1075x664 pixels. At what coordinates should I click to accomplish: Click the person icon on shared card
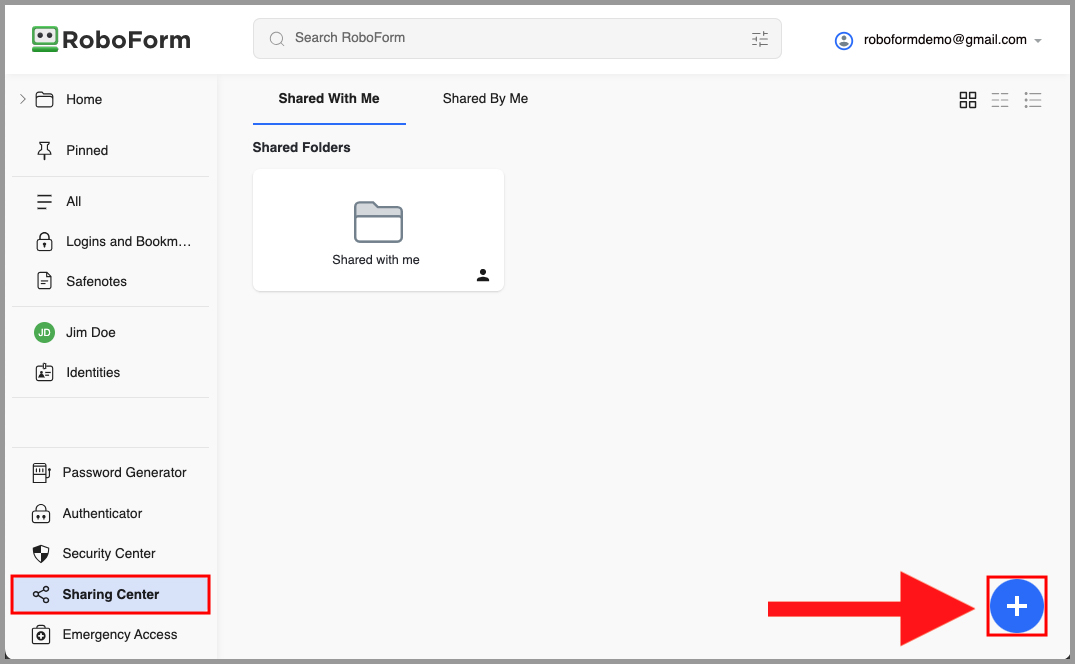[x=483, y=275]
